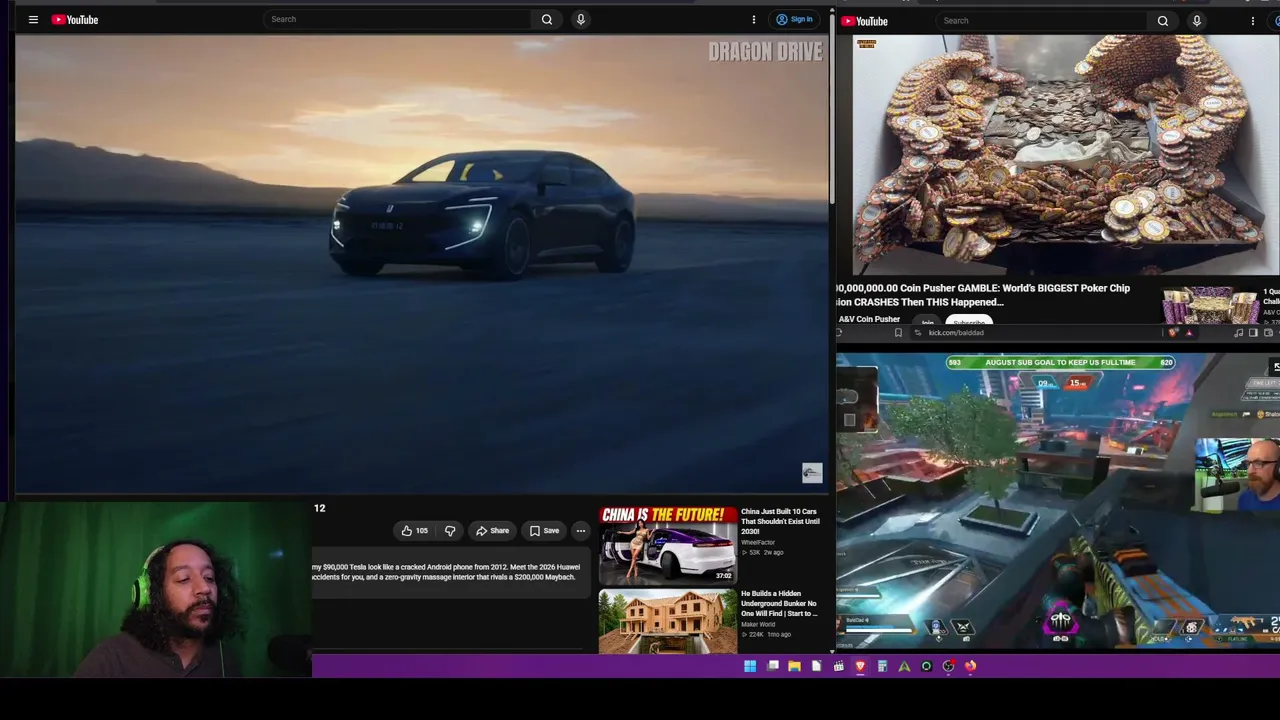The image size is (1280, 720).
Task: Click the August sub goal progress bar
Action: pos(1060,362)
